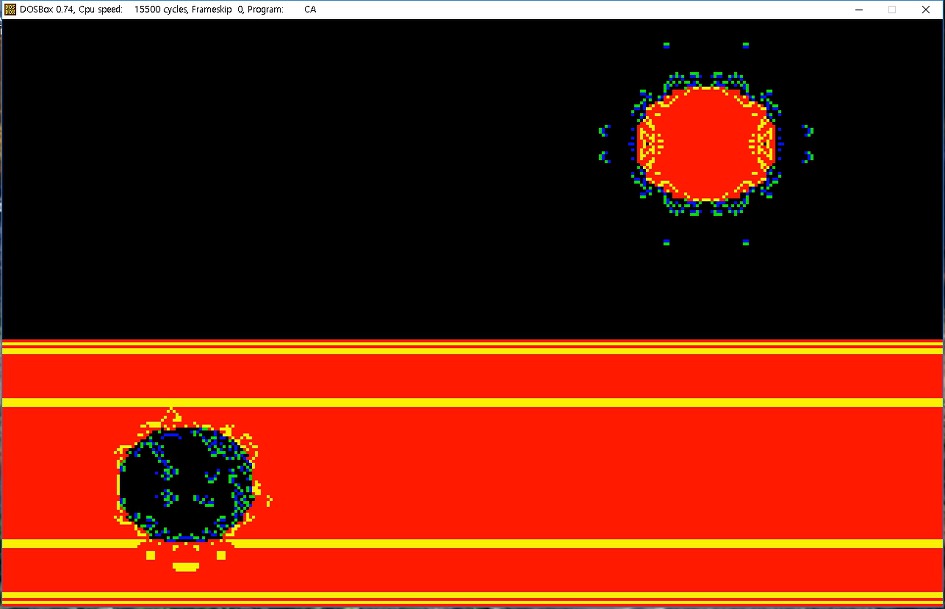Click the disabled maximize button of DOSBox
945x609 pixels.
pyautogui.click(x=892, y=10)
